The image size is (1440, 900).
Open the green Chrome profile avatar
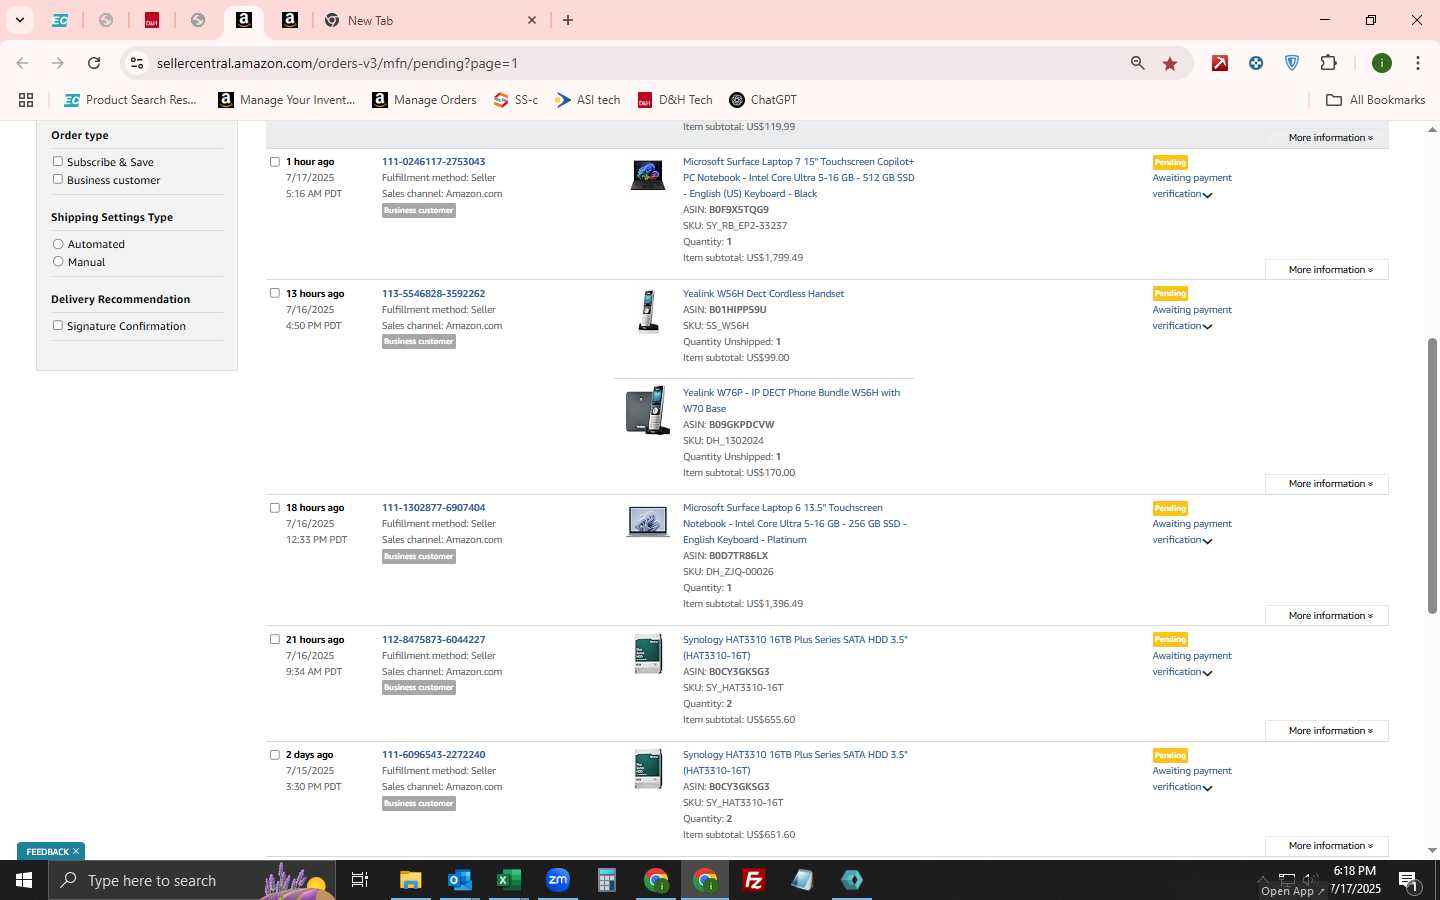coord(1382,63)
